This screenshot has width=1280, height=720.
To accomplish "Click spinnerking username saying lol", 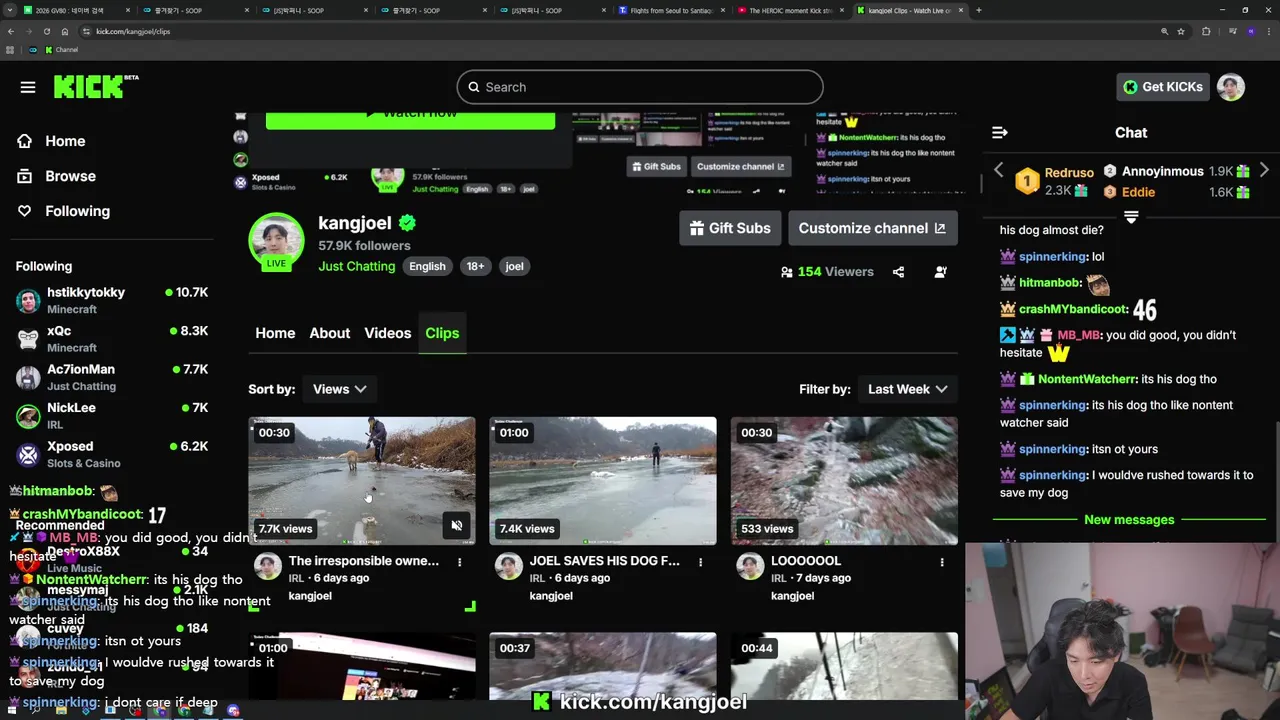I will [x=1053, y=257].
